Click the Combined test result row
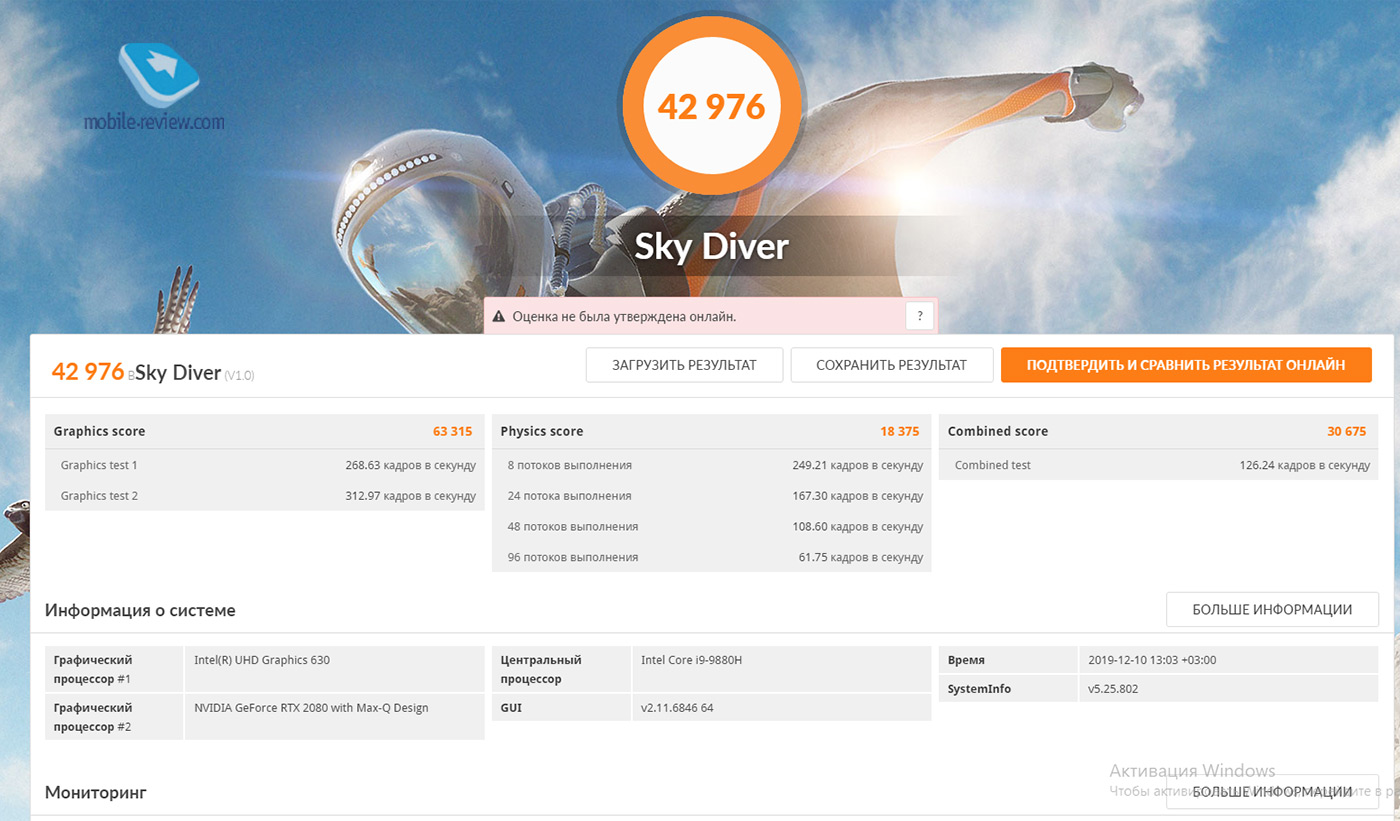 (x=1157, y=465)
